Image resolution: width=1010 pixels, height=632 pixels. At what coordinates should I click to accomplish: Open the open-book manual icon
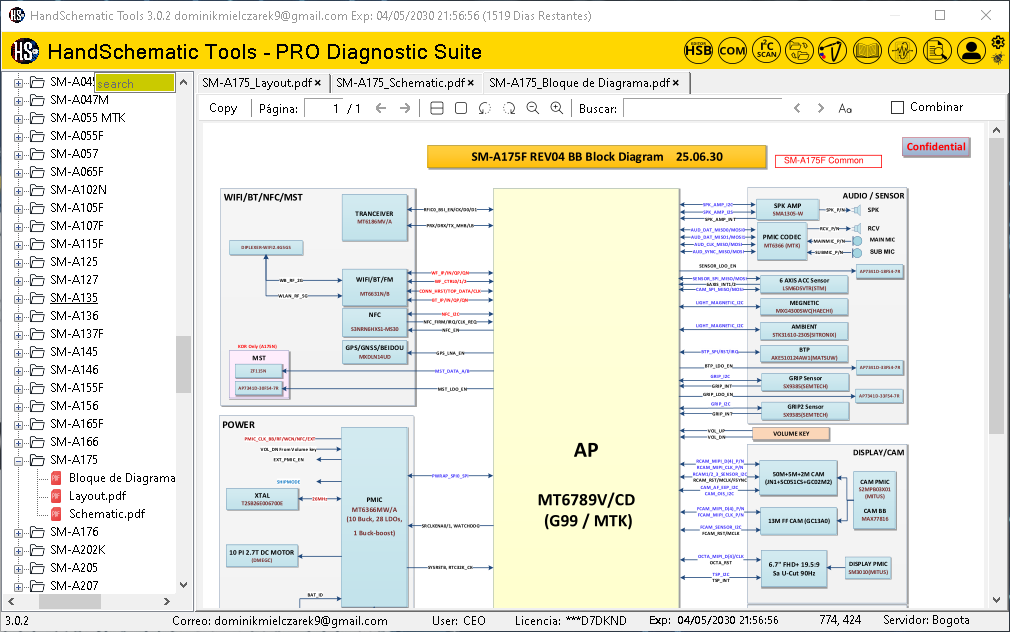point(867,50)
